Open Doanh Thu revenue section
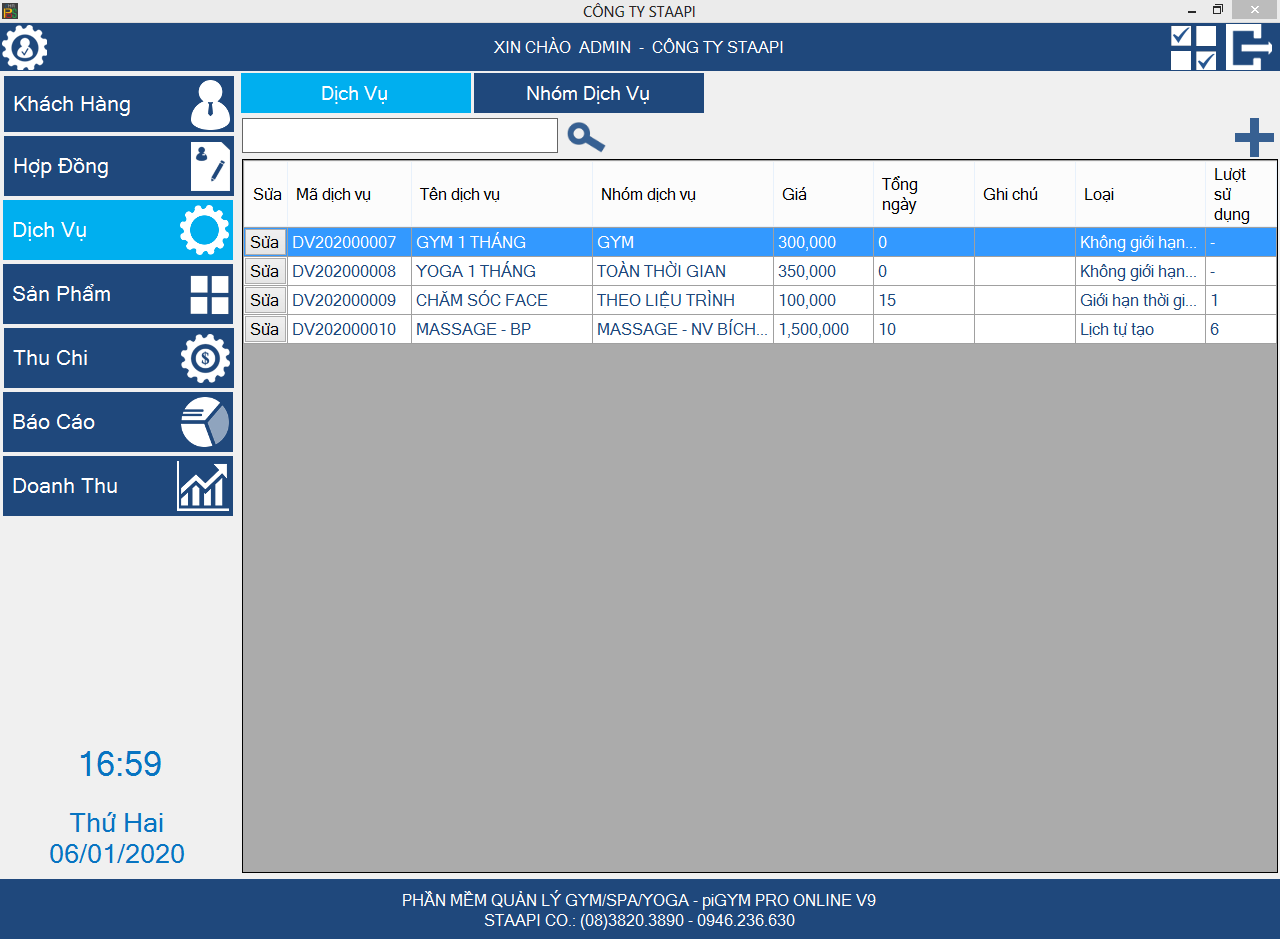Image resolution: width=1280 pixels, height=939 pixels. click(119, 486)
